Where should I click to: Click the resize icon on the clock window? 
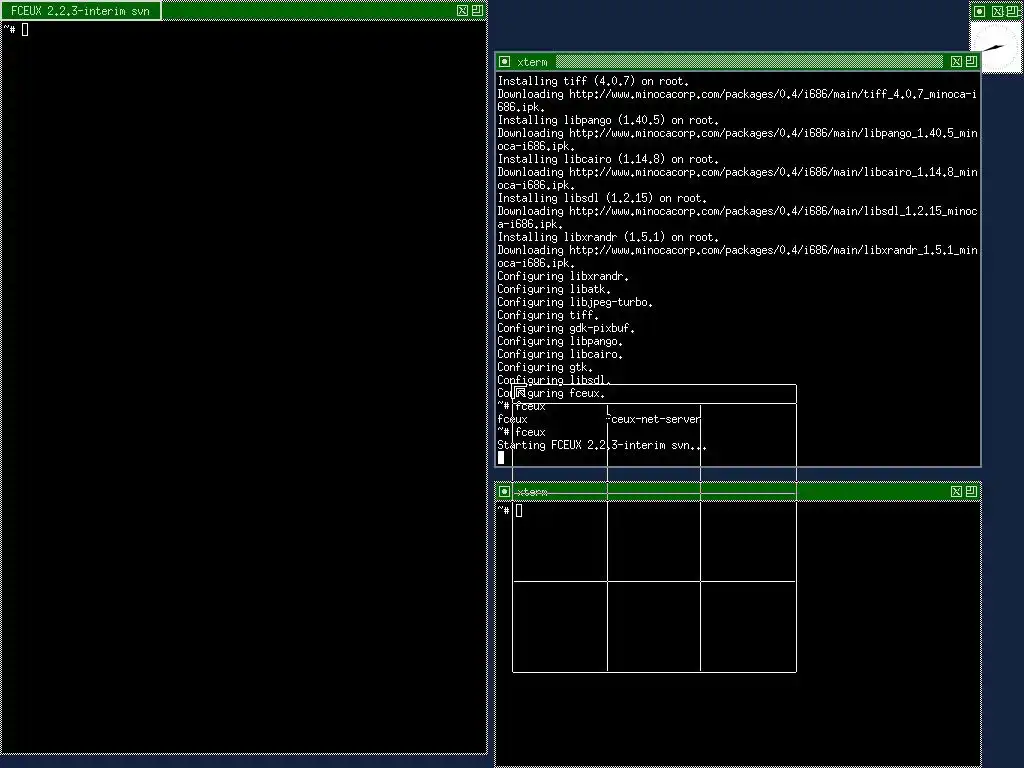point(1012,11)
